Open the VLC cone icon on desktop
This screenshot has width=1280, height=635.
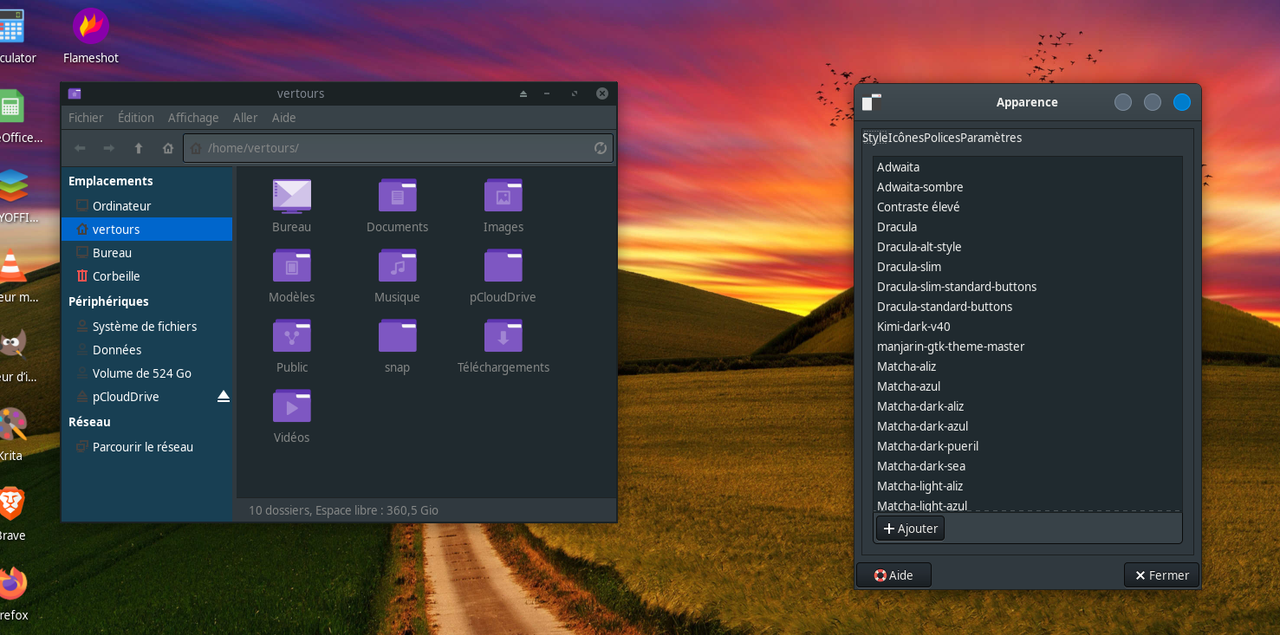(x=11, y=265)
